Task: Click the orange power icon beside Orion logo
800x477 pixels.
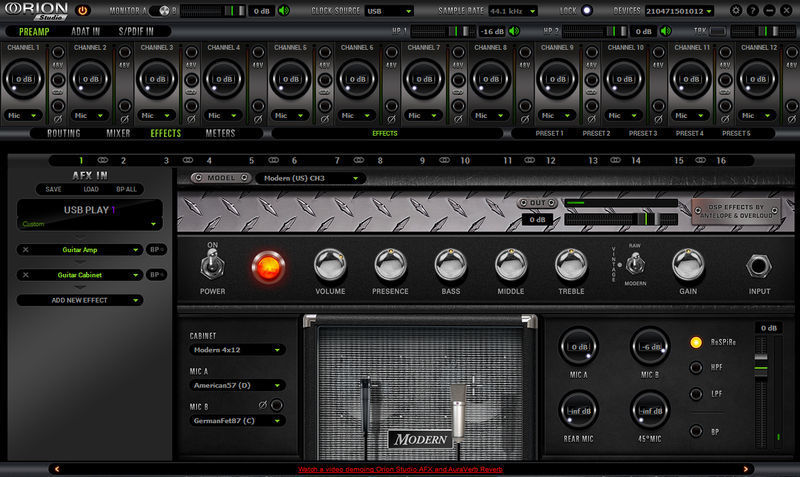Action: pyautogui.click(x=82, y=10)
